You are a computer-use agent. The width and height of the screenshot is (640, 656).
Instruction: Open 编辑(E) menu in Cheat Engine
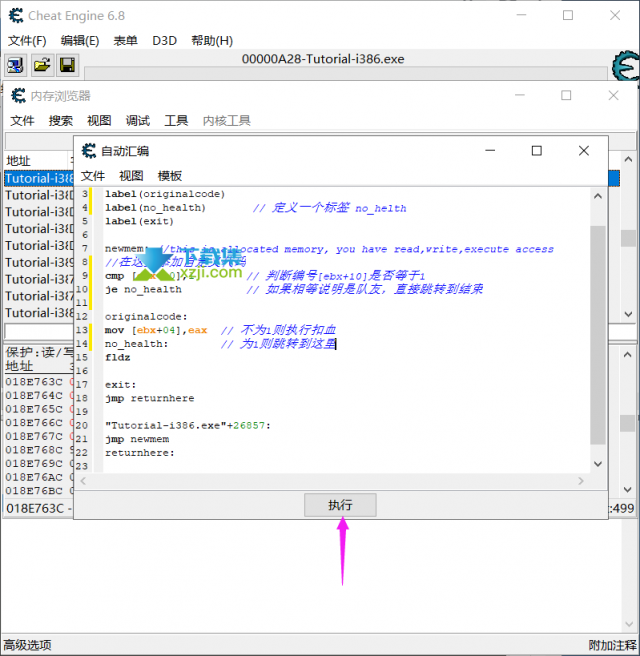tap(79, 41)
